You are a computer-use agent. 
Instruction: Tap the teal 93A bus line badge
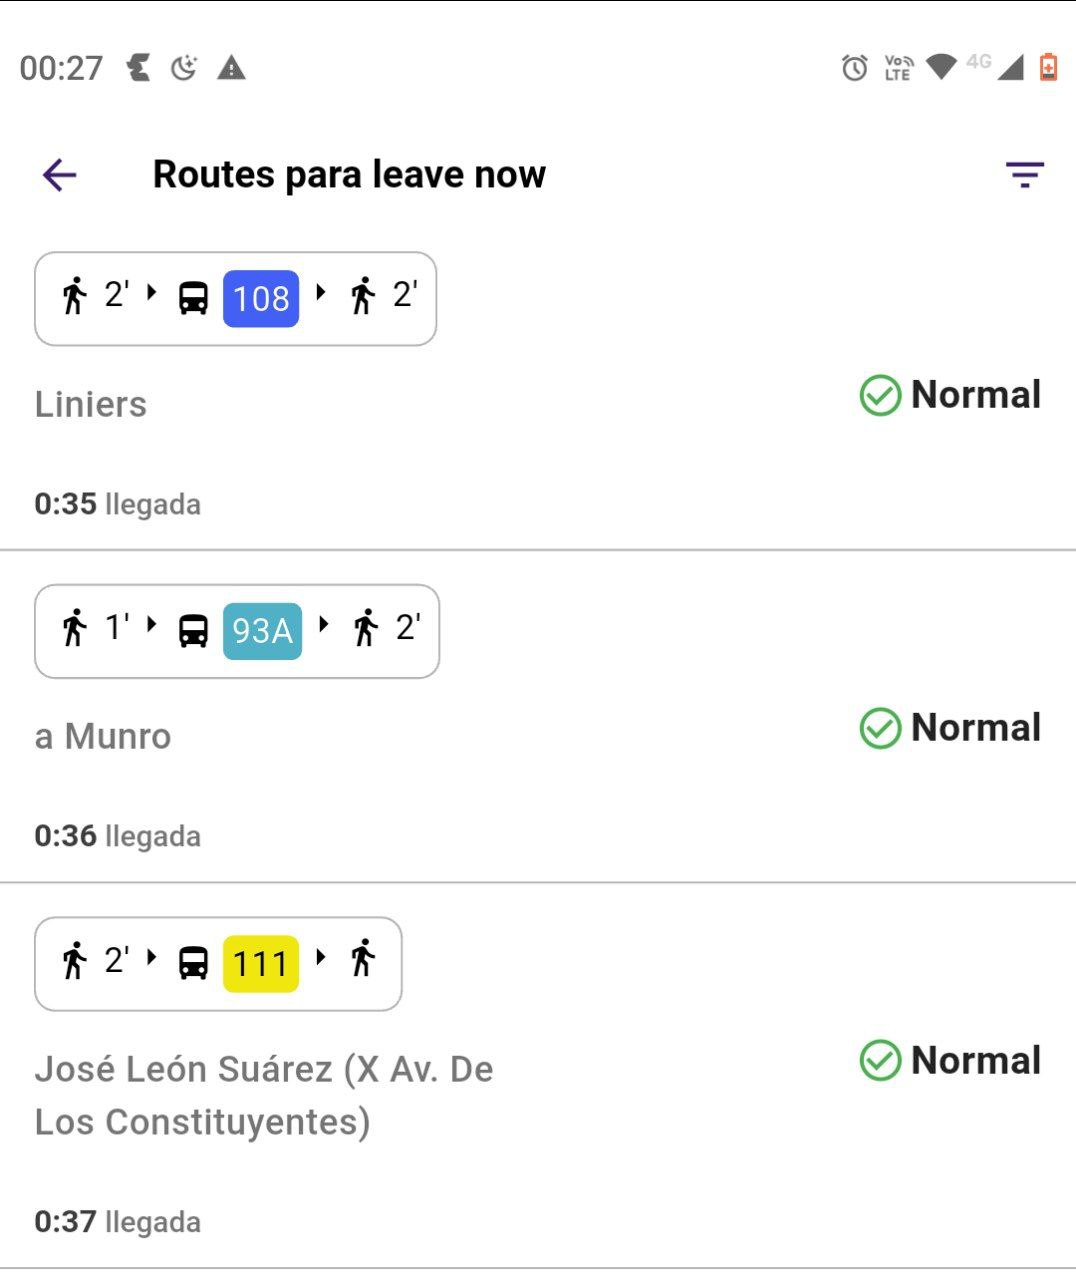click(x=262, y=631)
